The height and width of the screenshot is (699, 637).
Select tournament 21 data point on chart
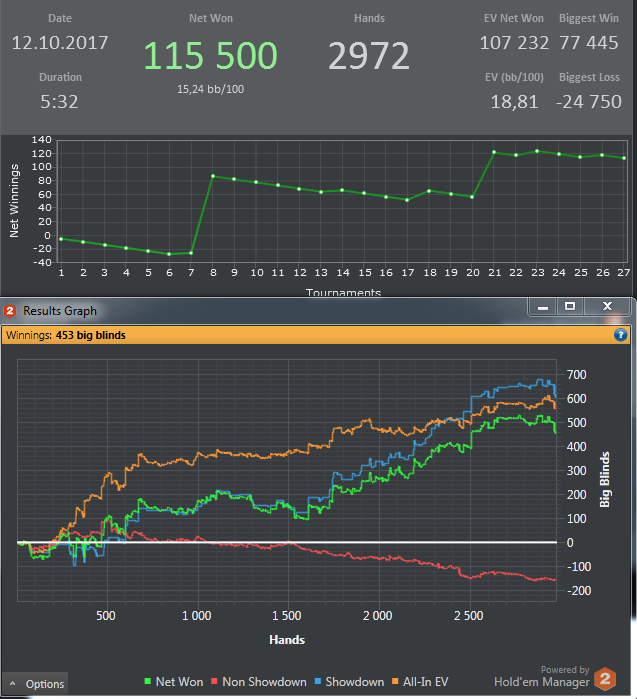coord(494,152)
